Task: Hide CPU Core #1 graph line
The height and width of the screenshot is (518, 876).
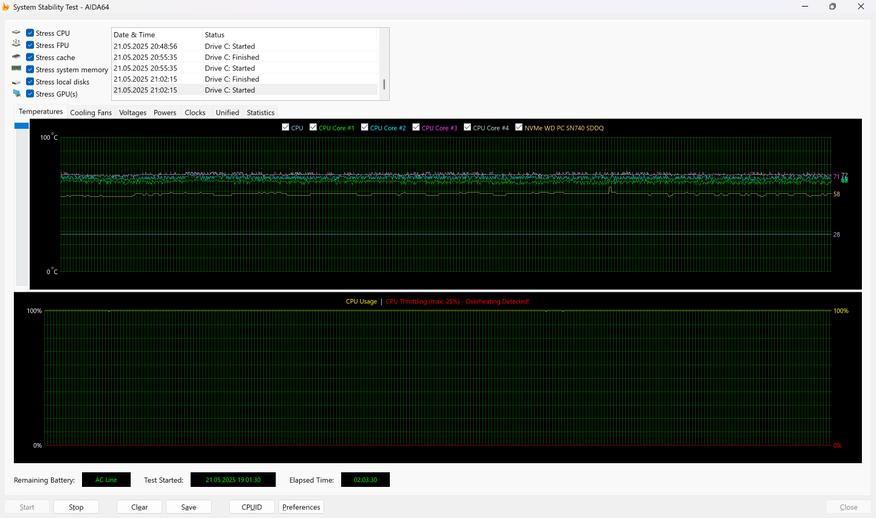Action: click(313, 128)
